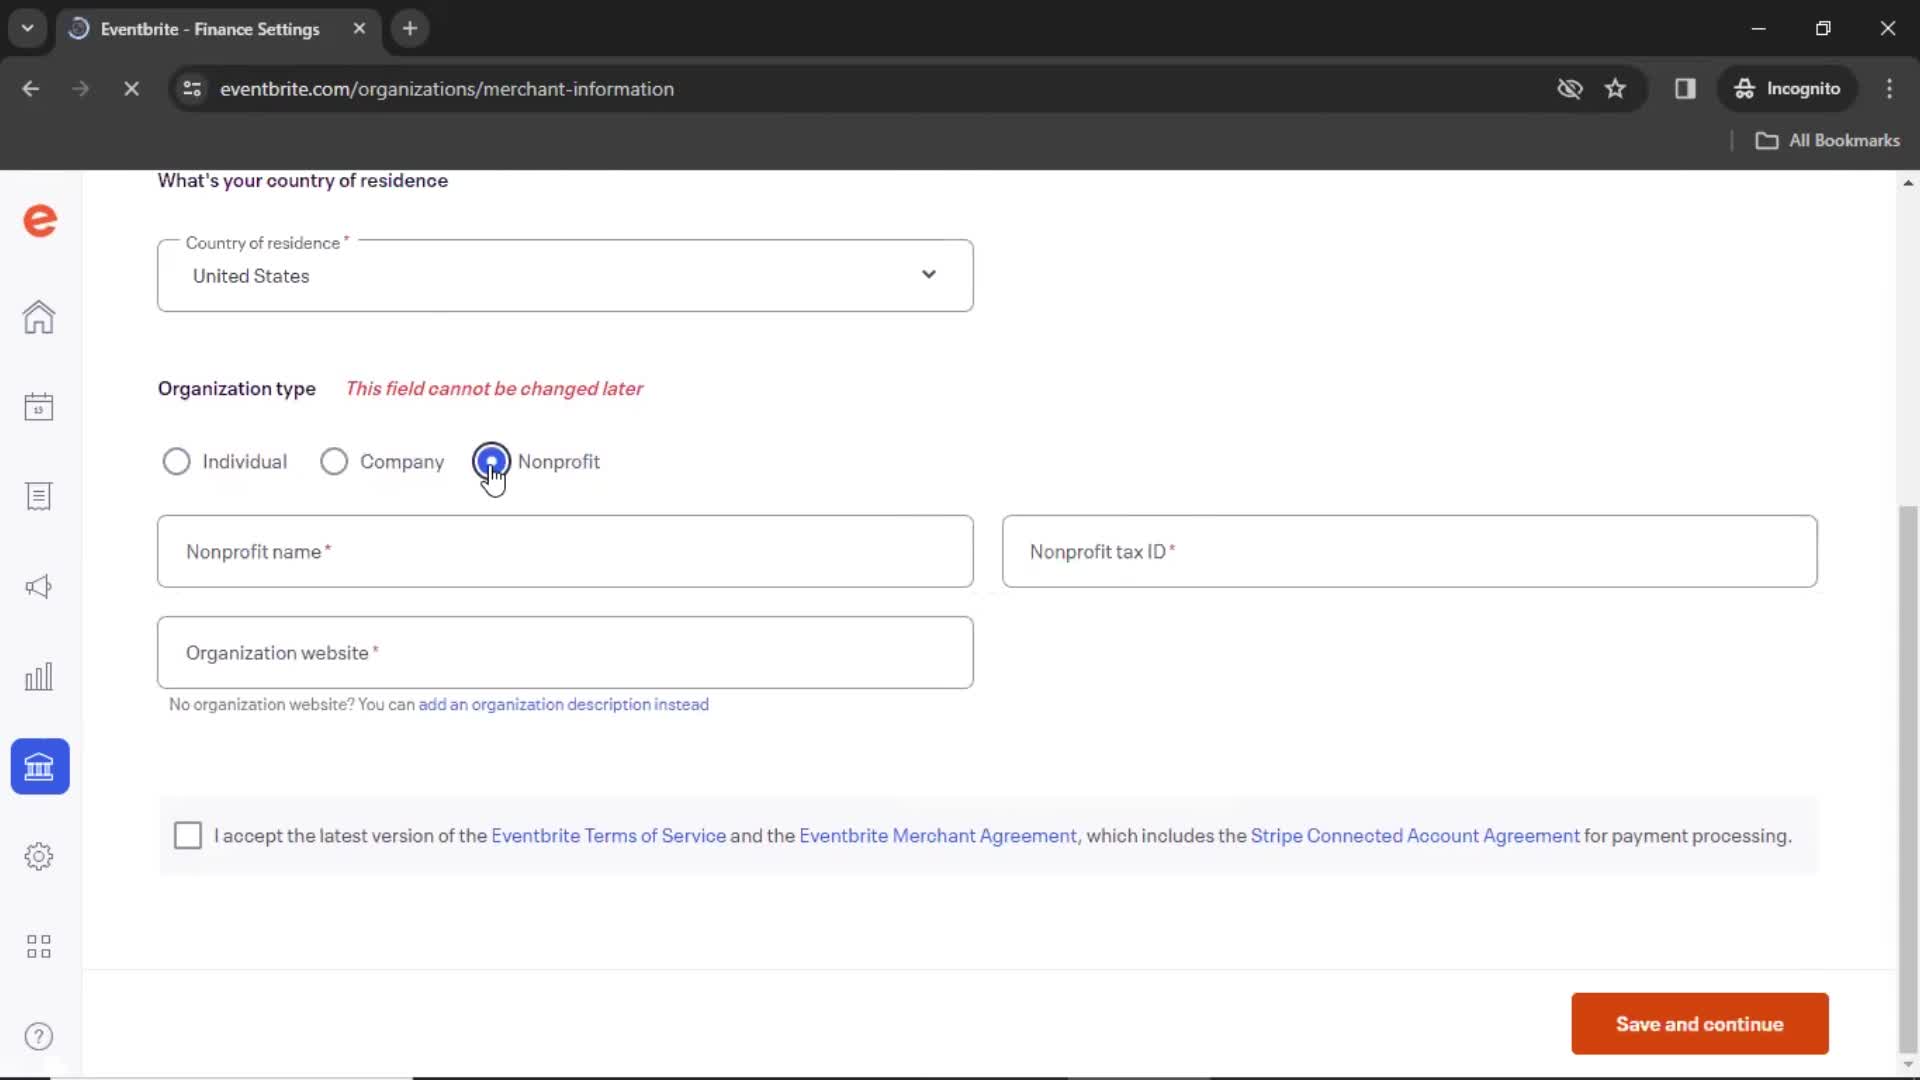Click the vertical page scrollbar thumb
The width and height of the screenshot is (1920, 1080).
point(1908,780)
